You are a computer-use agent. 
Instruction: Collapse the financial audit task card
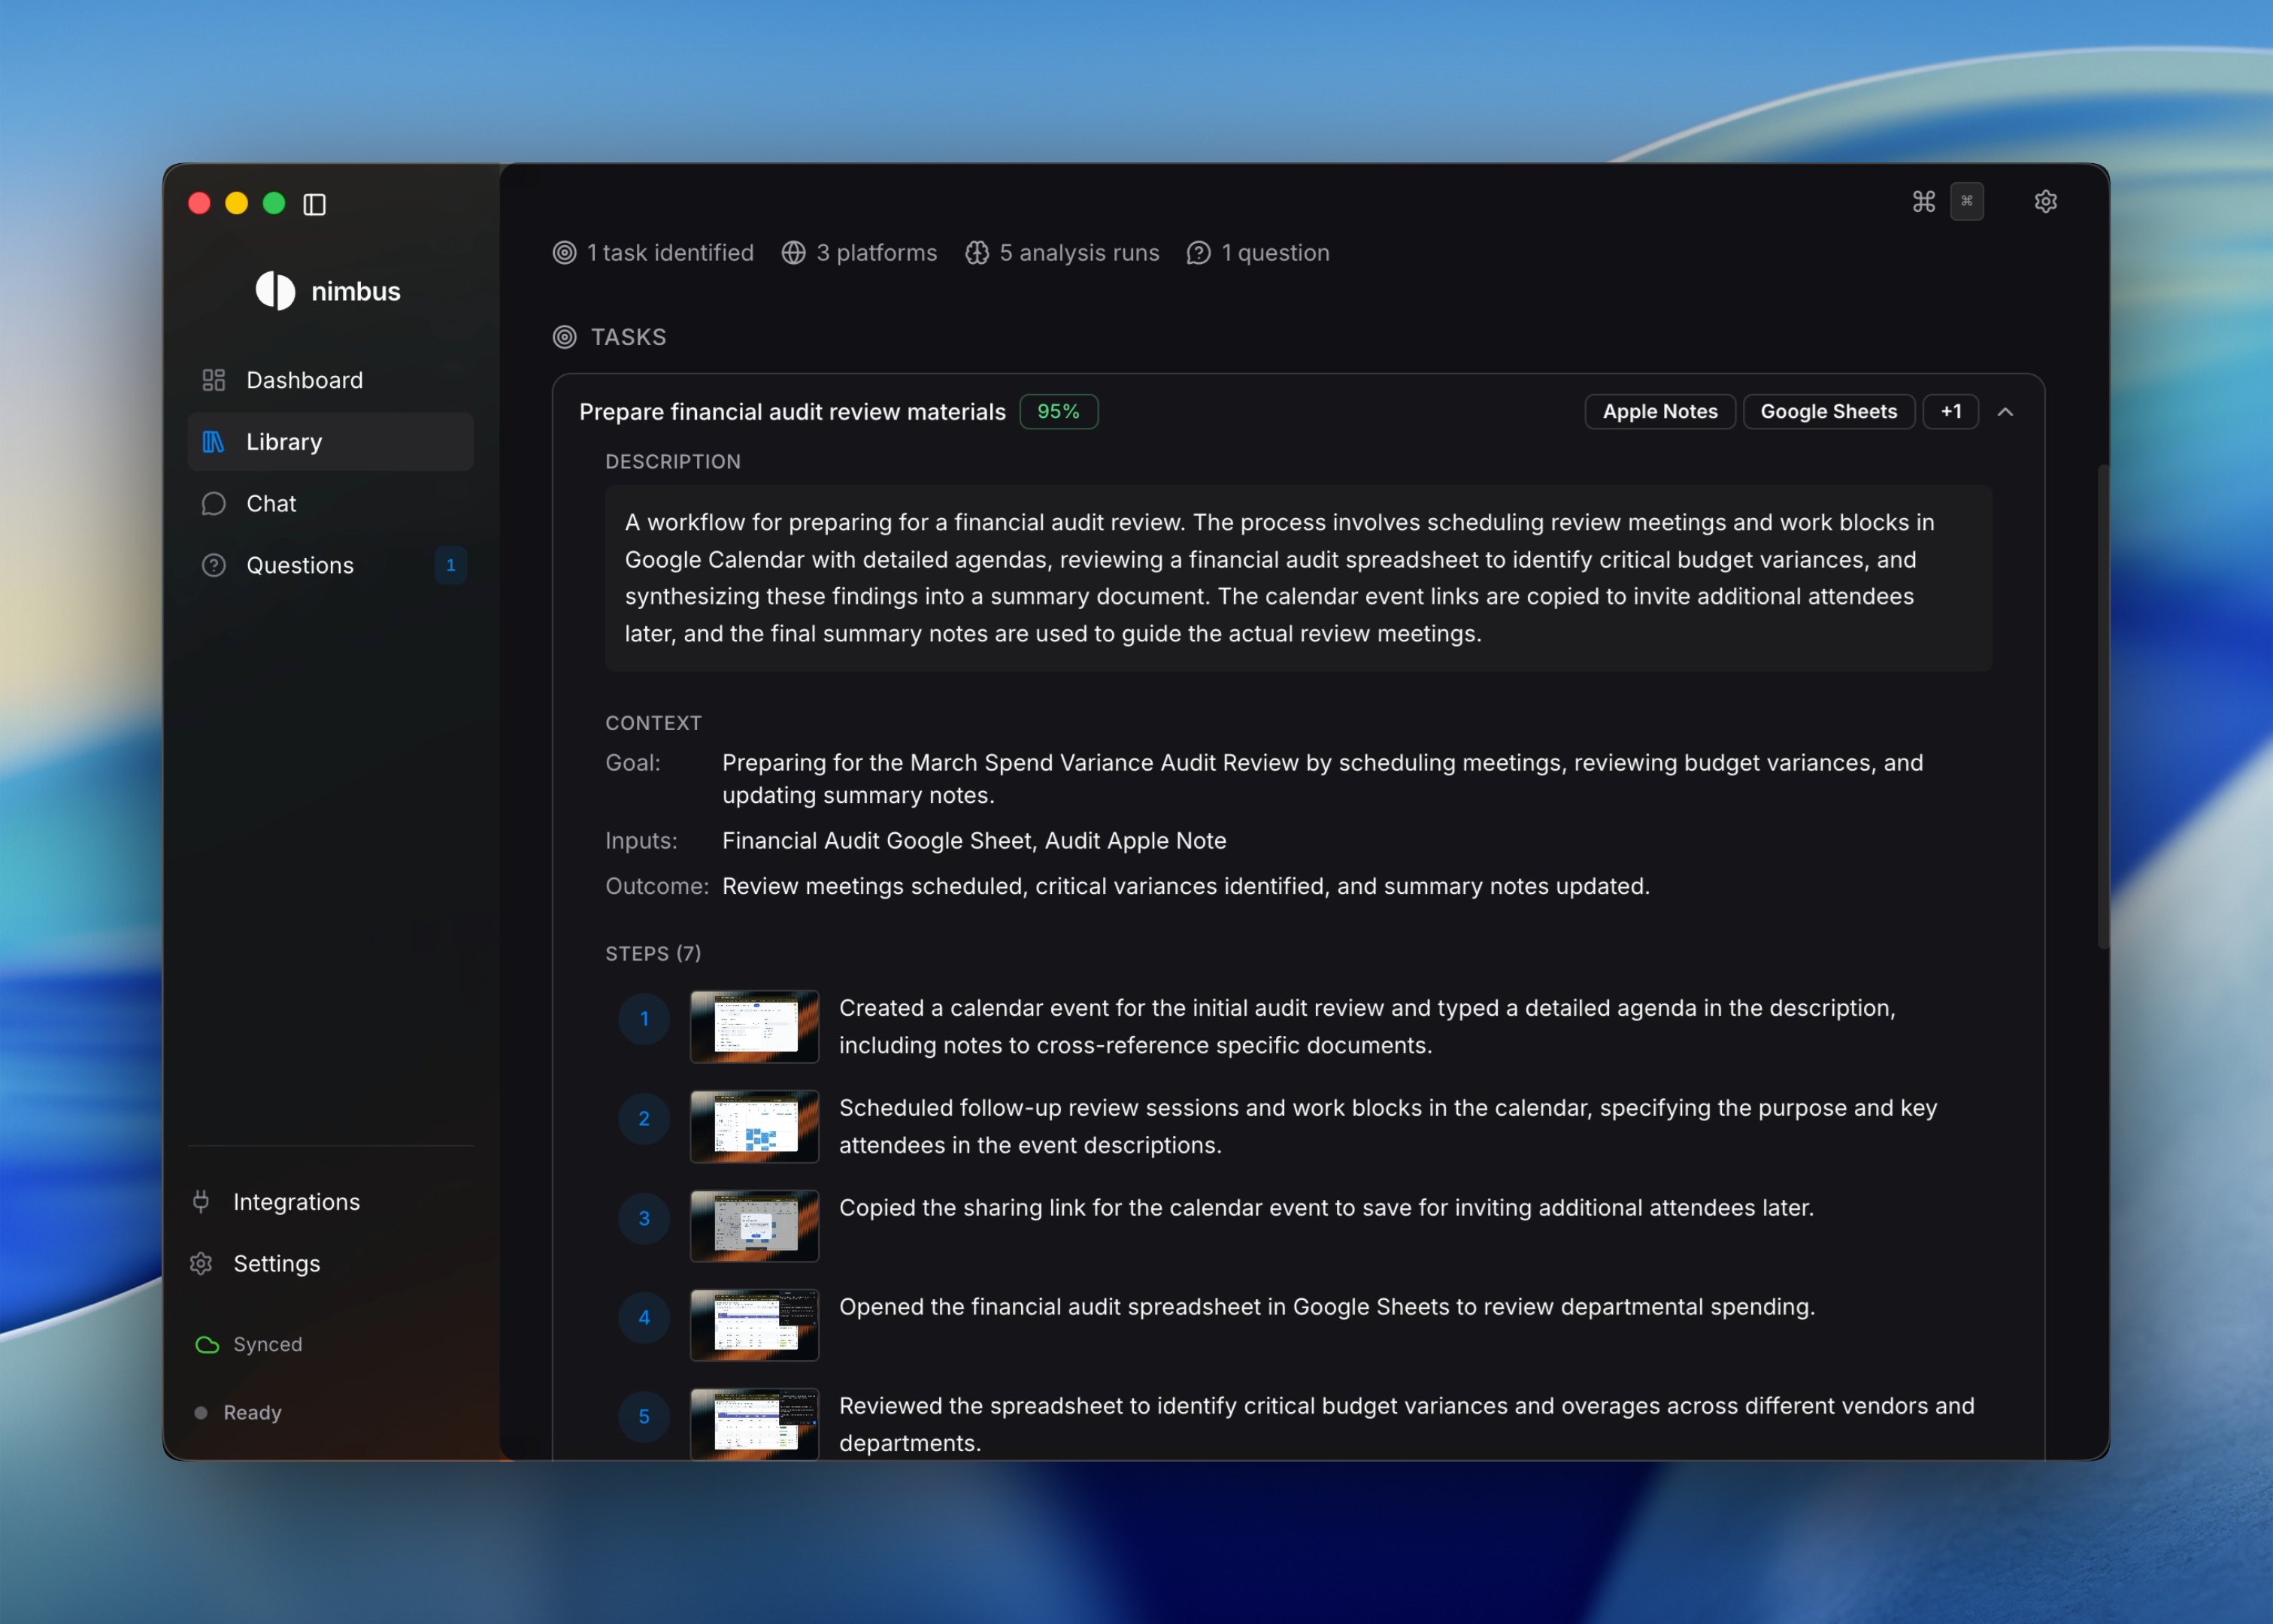(x=2005, y=412)
